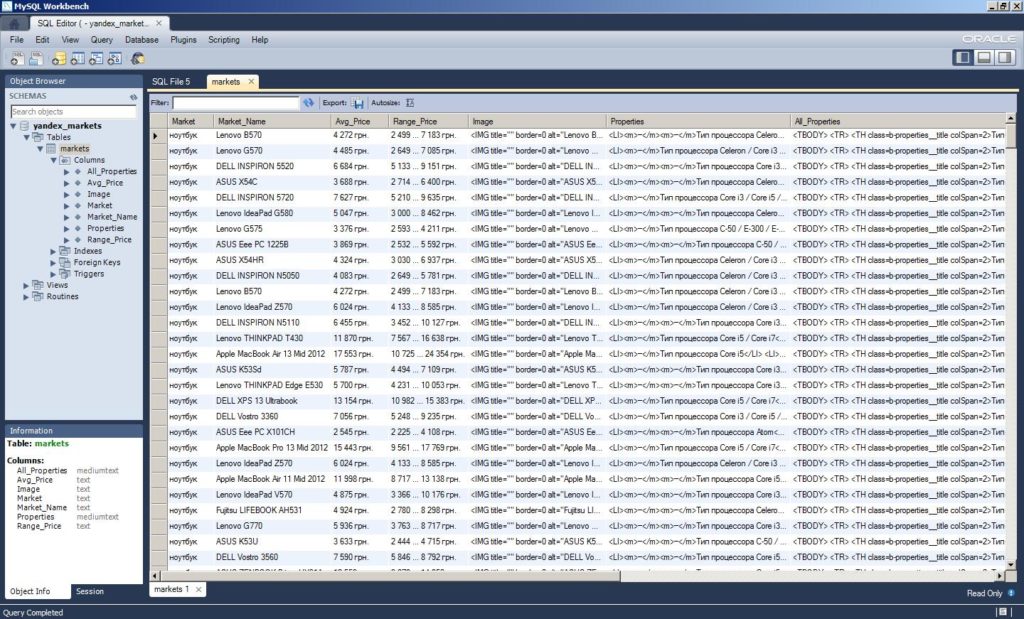Image resolution: width=1024 pixels, height=619 pixels.
Task: Click the vertical scrollbar down arrow
Action: coord(1011,565)
